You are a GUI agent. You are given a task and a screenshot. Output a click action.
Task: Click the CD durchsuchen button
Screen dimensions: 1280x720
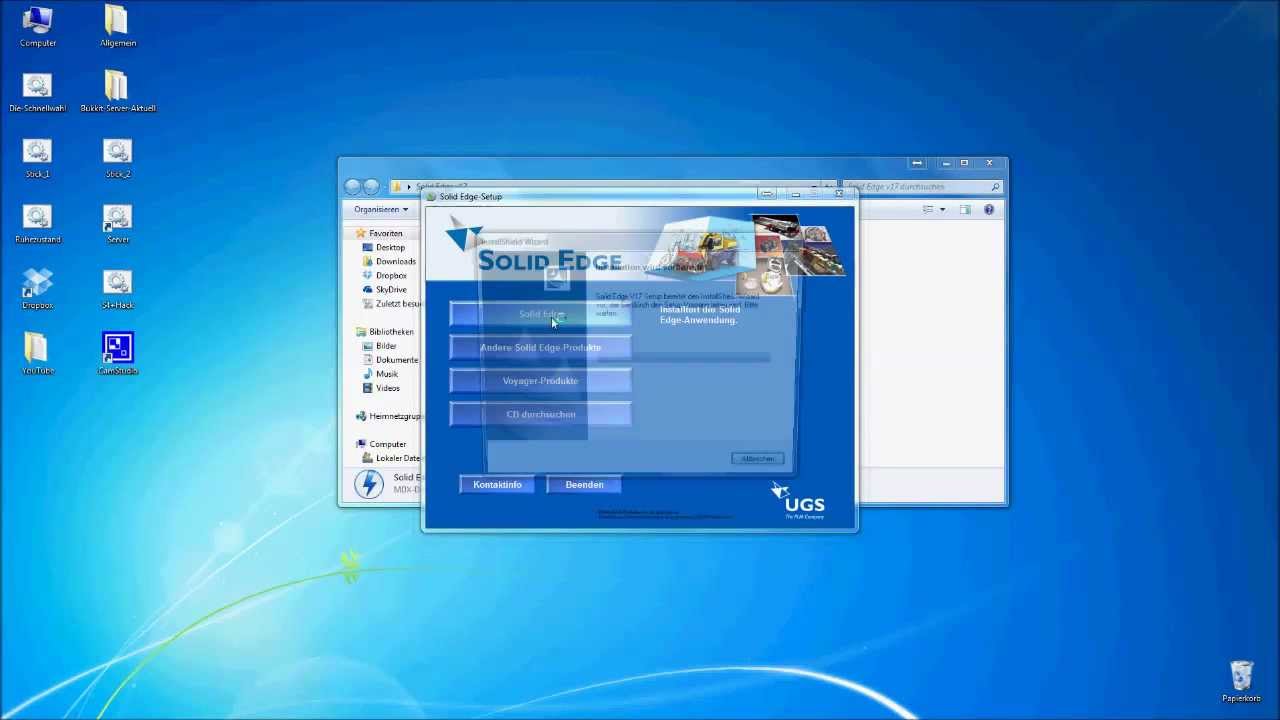tap(540, 414)
